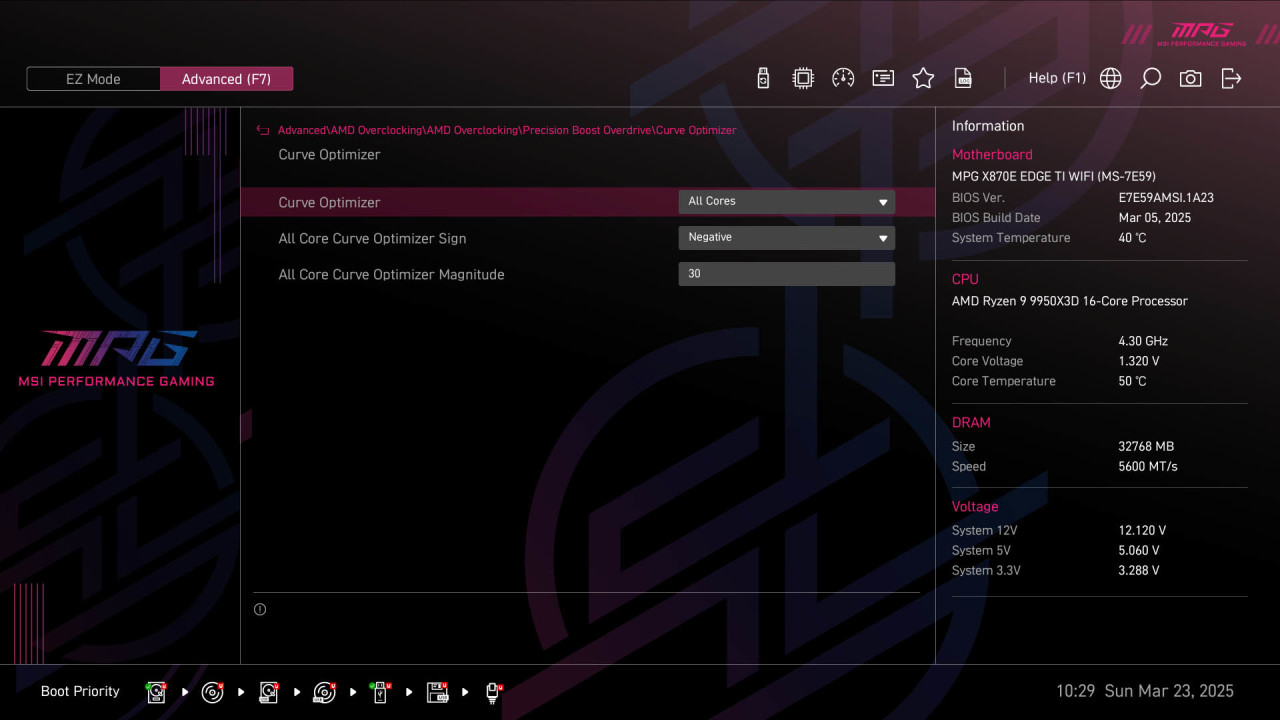Take a screenshot with the camera icon

click(x=1190, y=78)
